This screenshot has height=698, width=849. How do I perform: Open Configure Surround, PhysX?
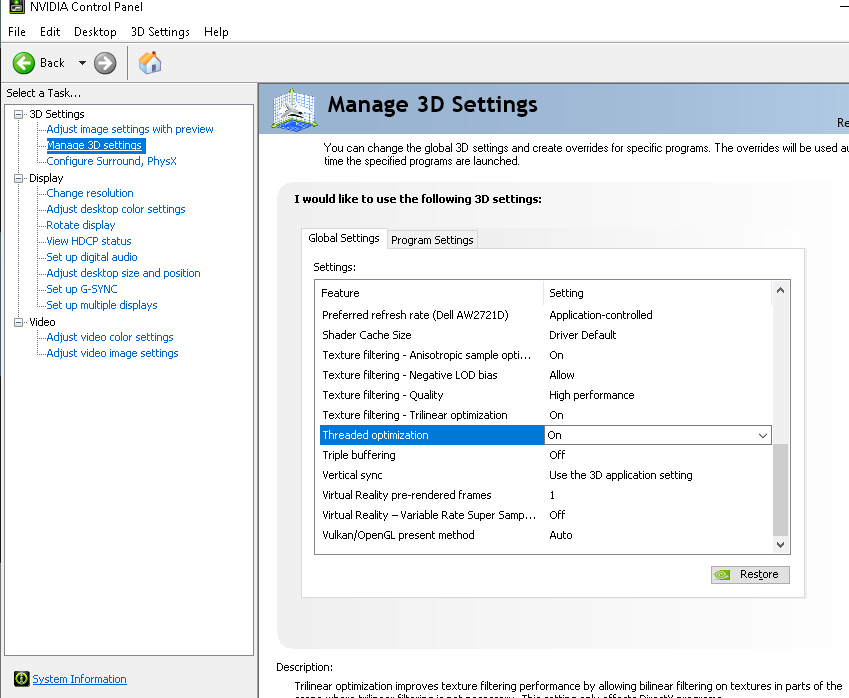112,161
